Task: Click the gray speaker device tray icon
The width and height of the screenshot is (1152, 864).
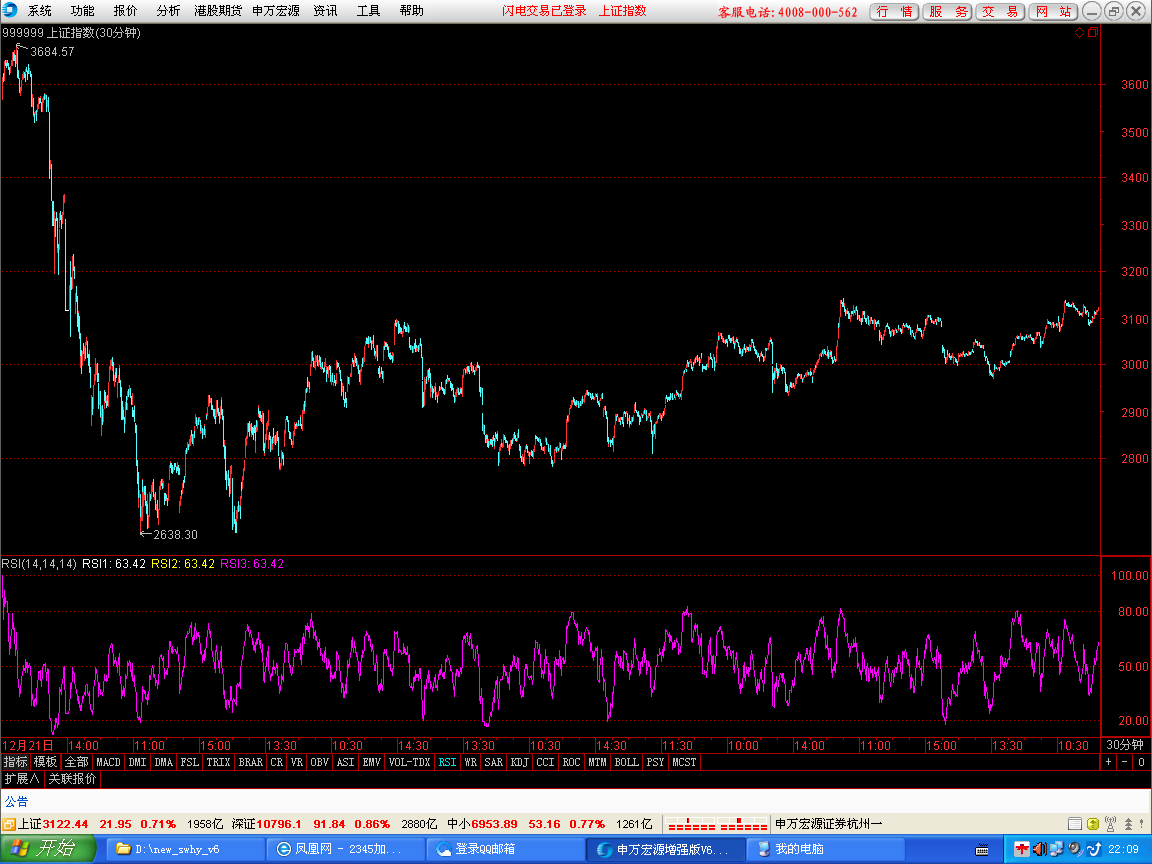Action: point(1075,849)
